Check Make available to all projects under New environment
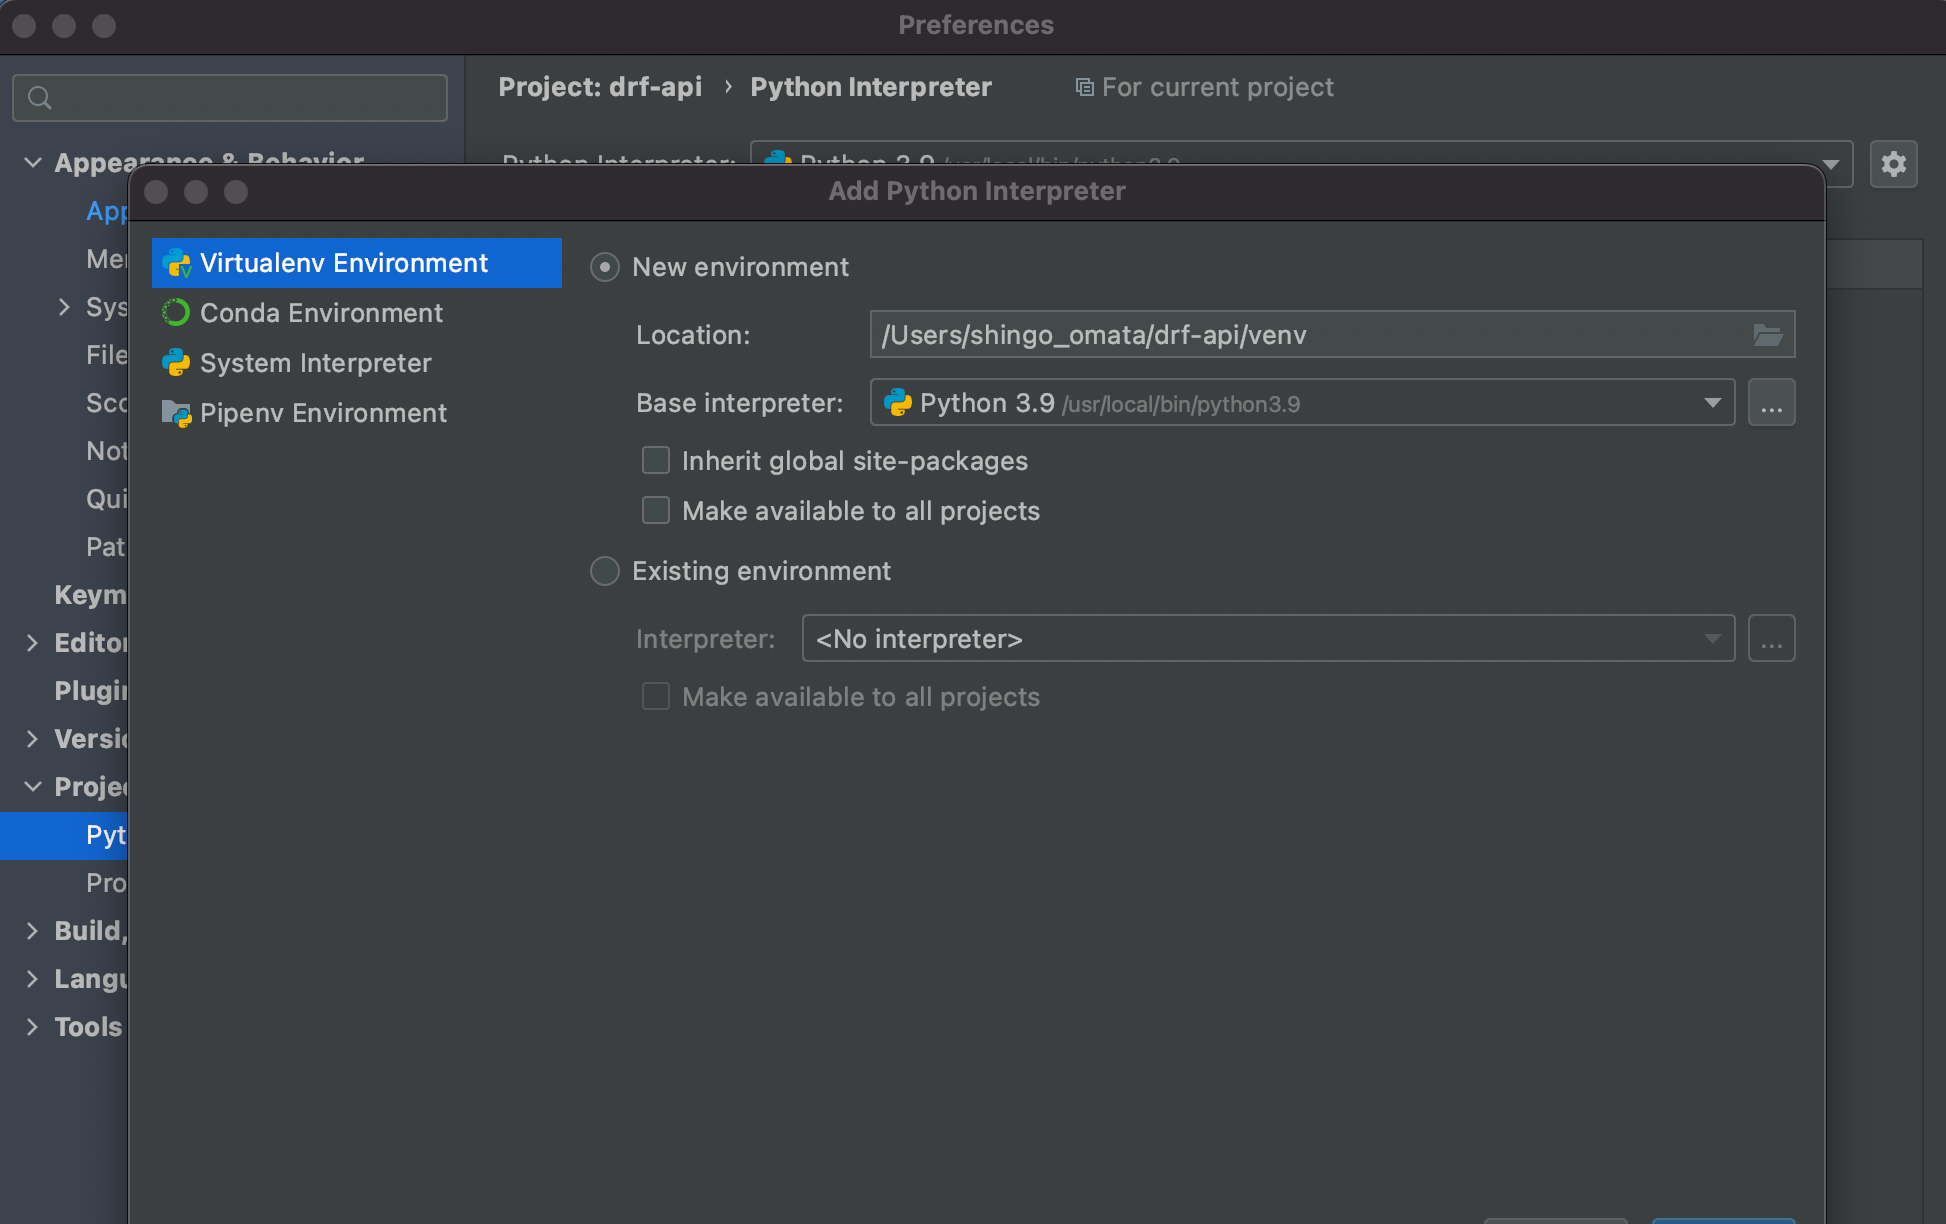This screenshot has height=1224, width=1946. point(656,511)
